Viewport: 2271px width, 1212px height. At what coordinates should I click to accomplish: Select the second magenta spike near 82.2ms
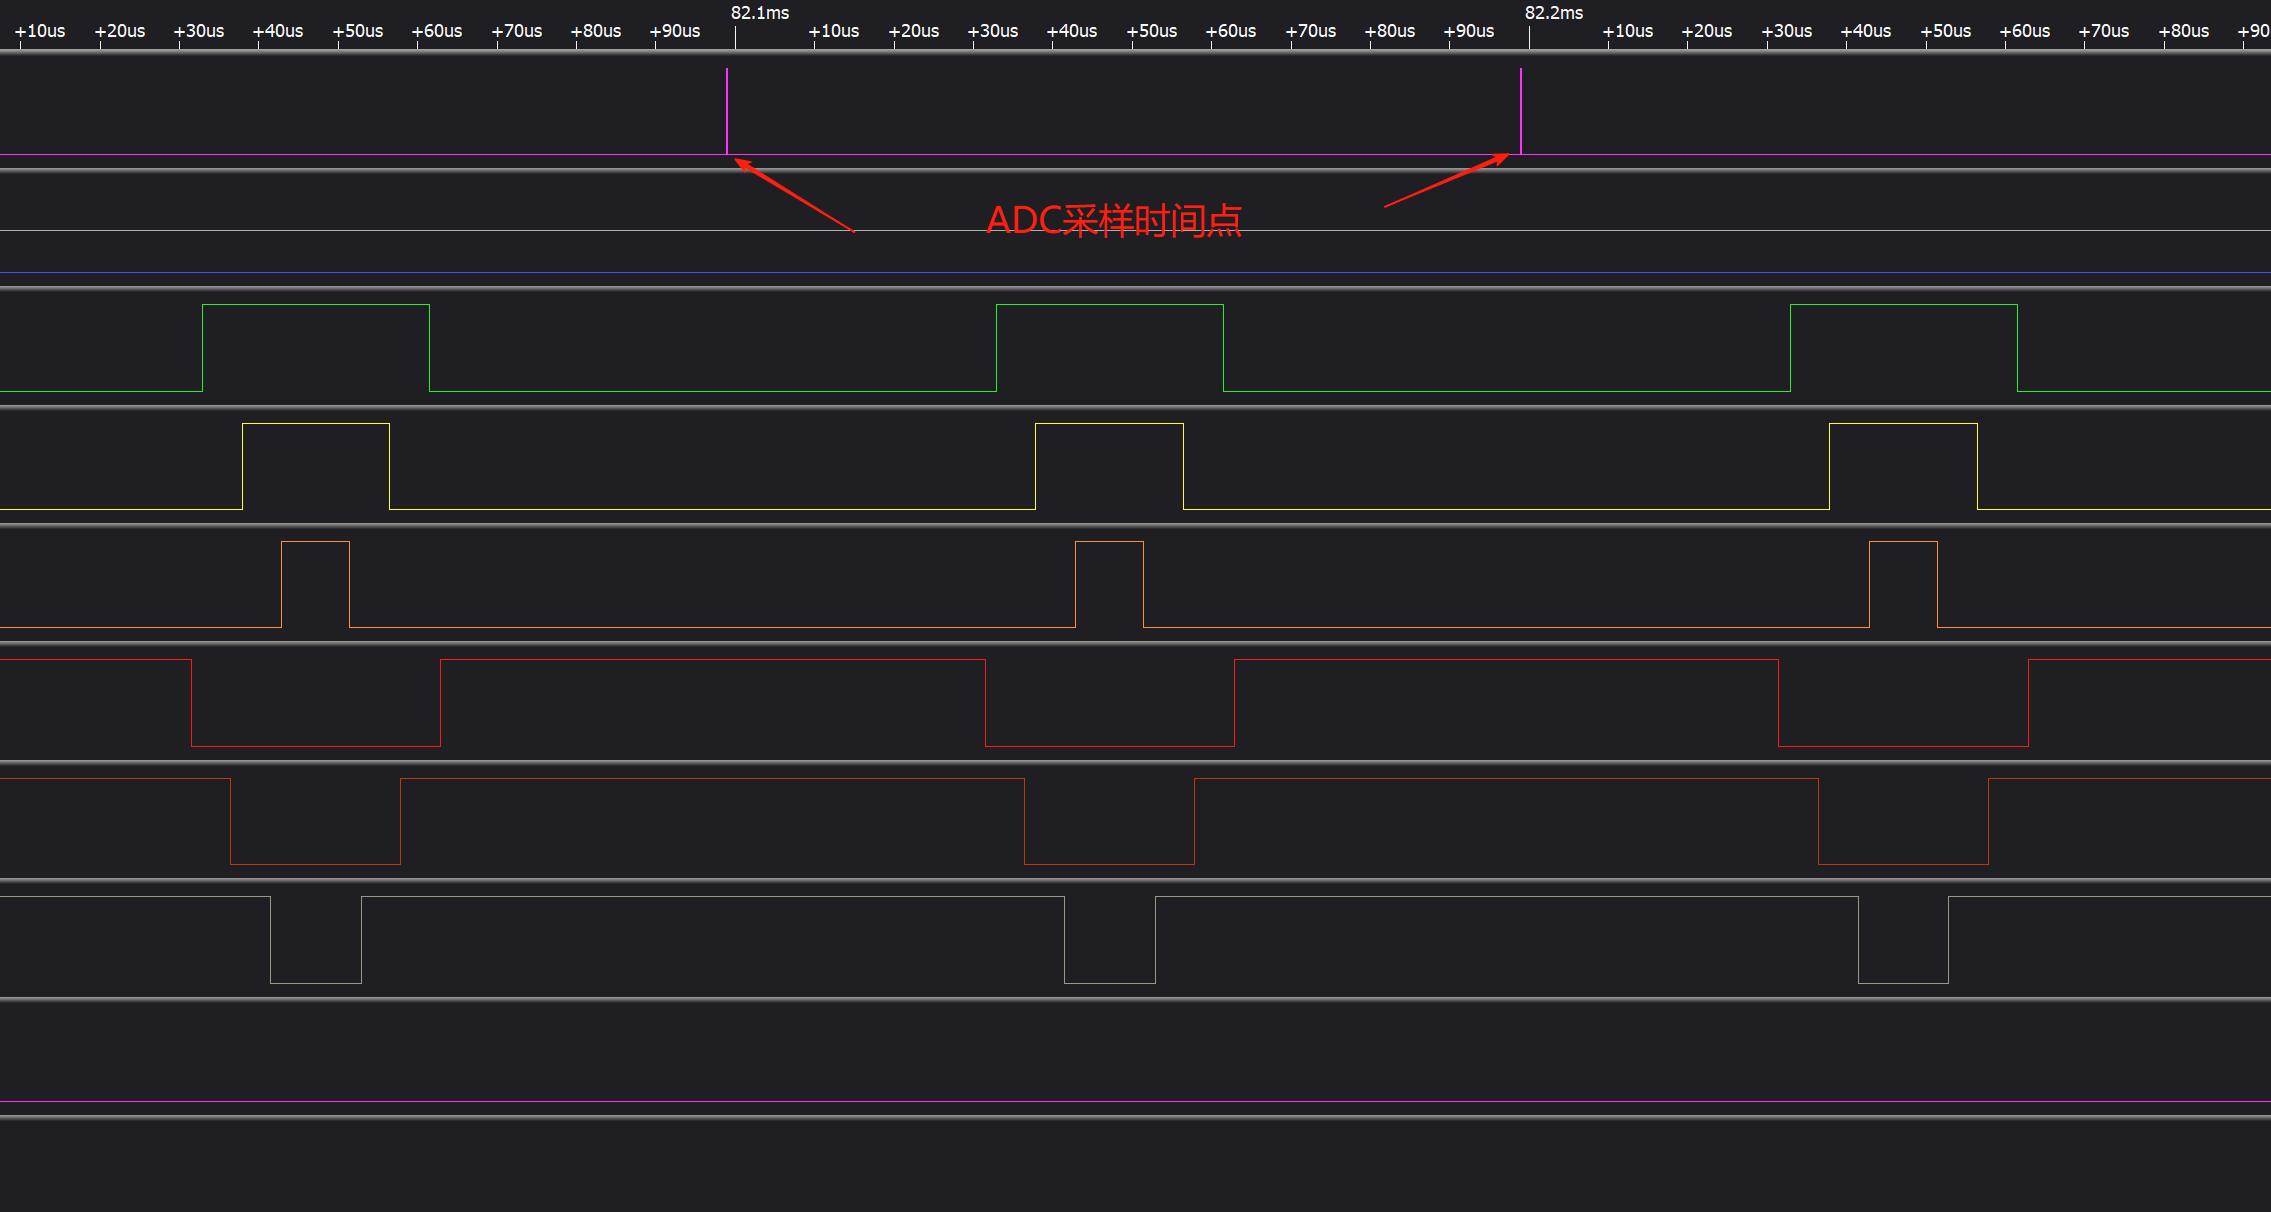tap(1521, 110)
